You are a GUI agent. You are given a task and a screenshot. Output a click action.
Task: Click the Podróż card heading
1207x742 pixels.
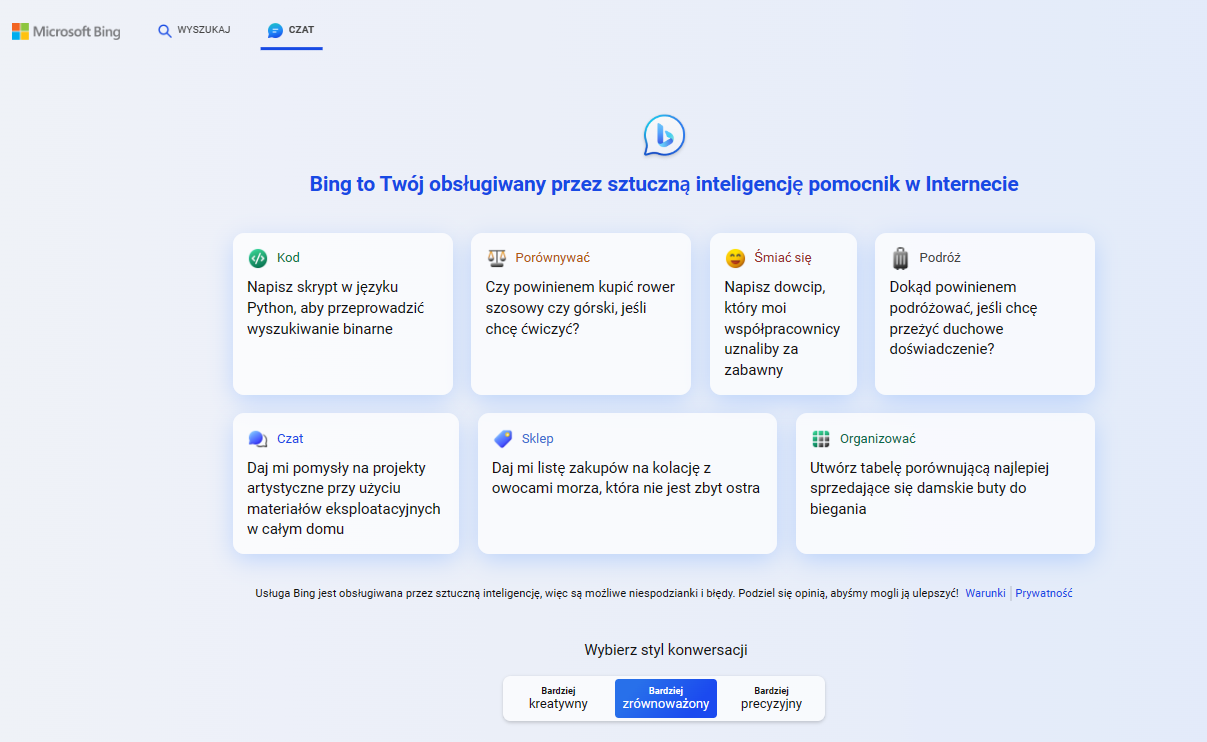pyautogui.click(x=940, y=258)
